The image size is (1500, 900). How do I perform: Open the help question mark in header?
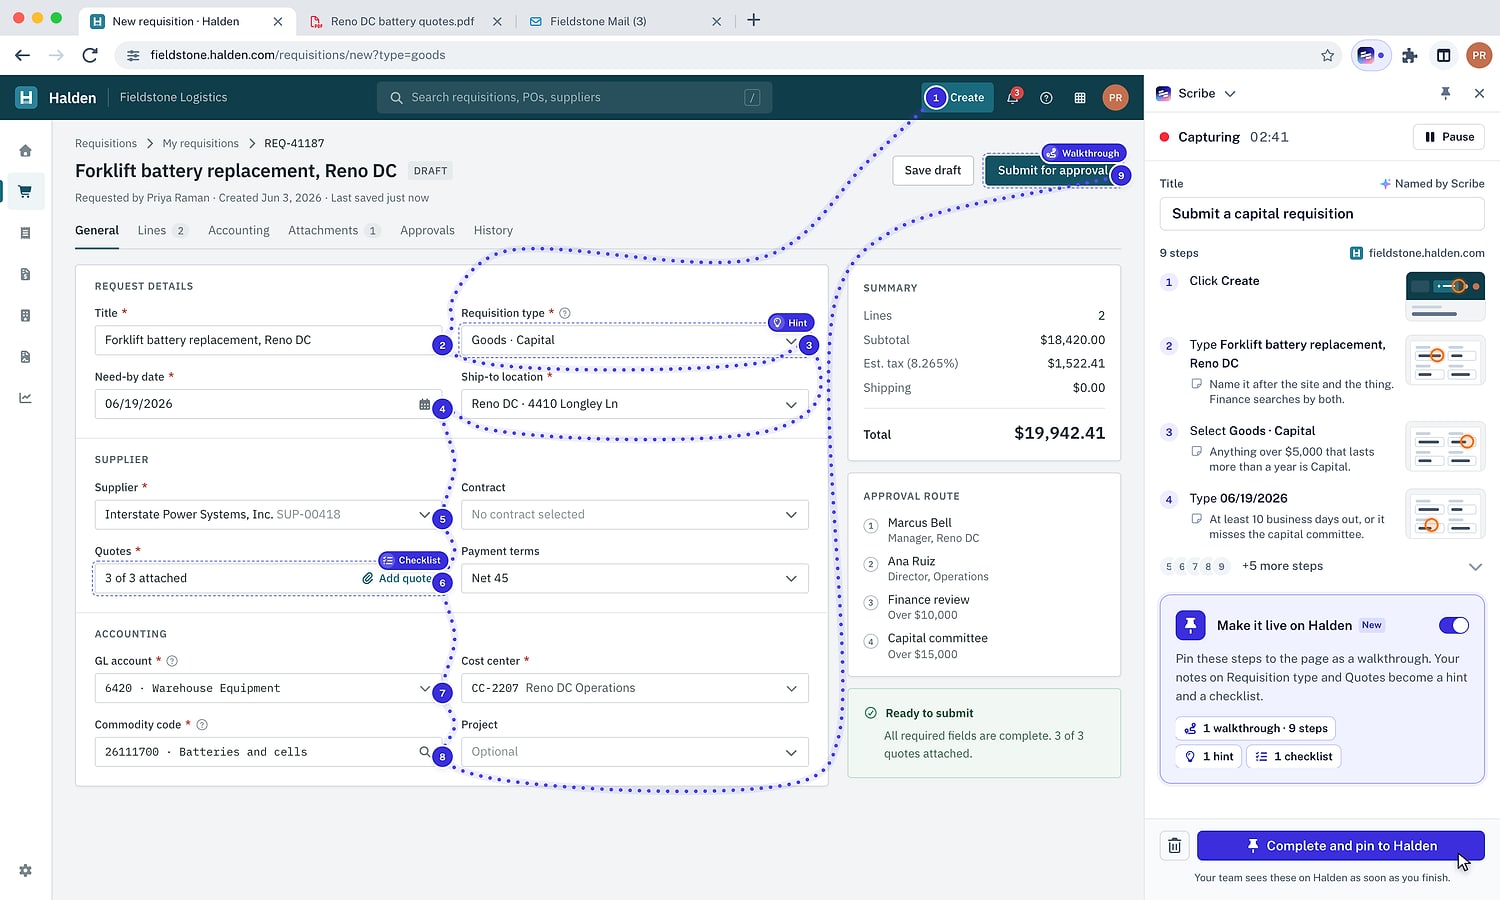point(1046,98)
